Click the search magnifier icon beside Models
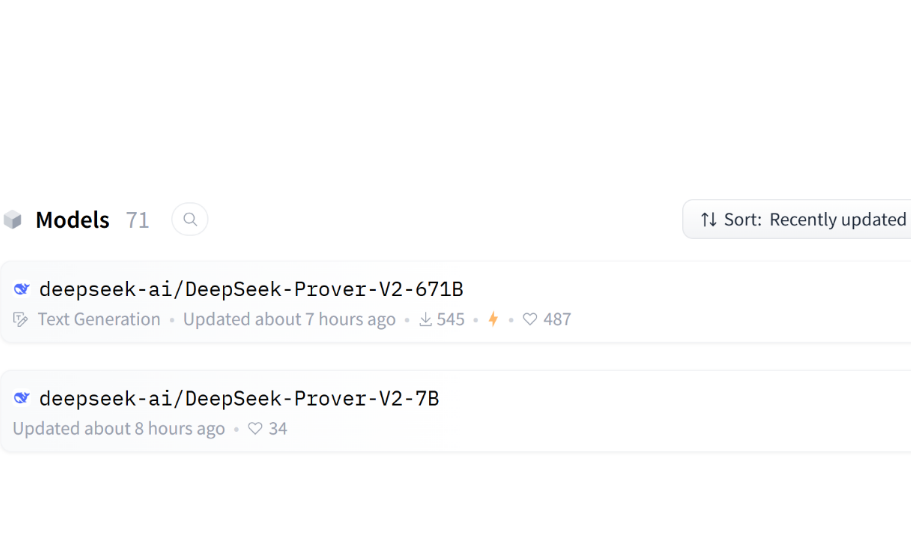Image resolution: width=911 pixels, height=550 pixels. [190, 219]
